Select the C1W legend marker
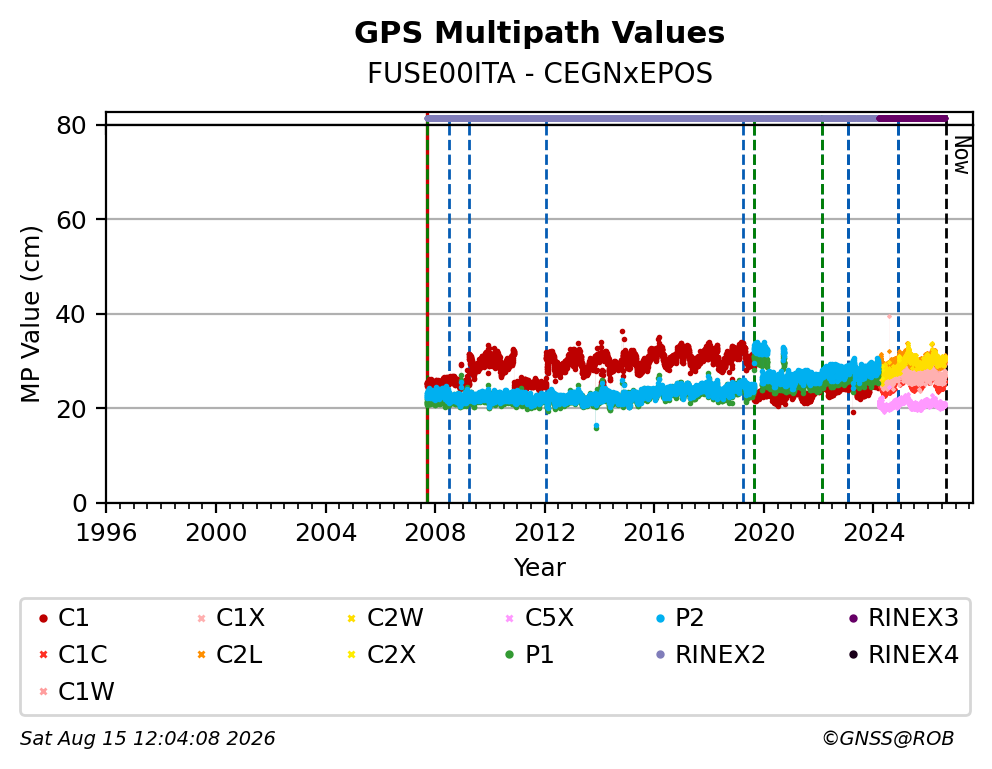The image size is (992, 769). pyautogui.click(x=43, y=691)
